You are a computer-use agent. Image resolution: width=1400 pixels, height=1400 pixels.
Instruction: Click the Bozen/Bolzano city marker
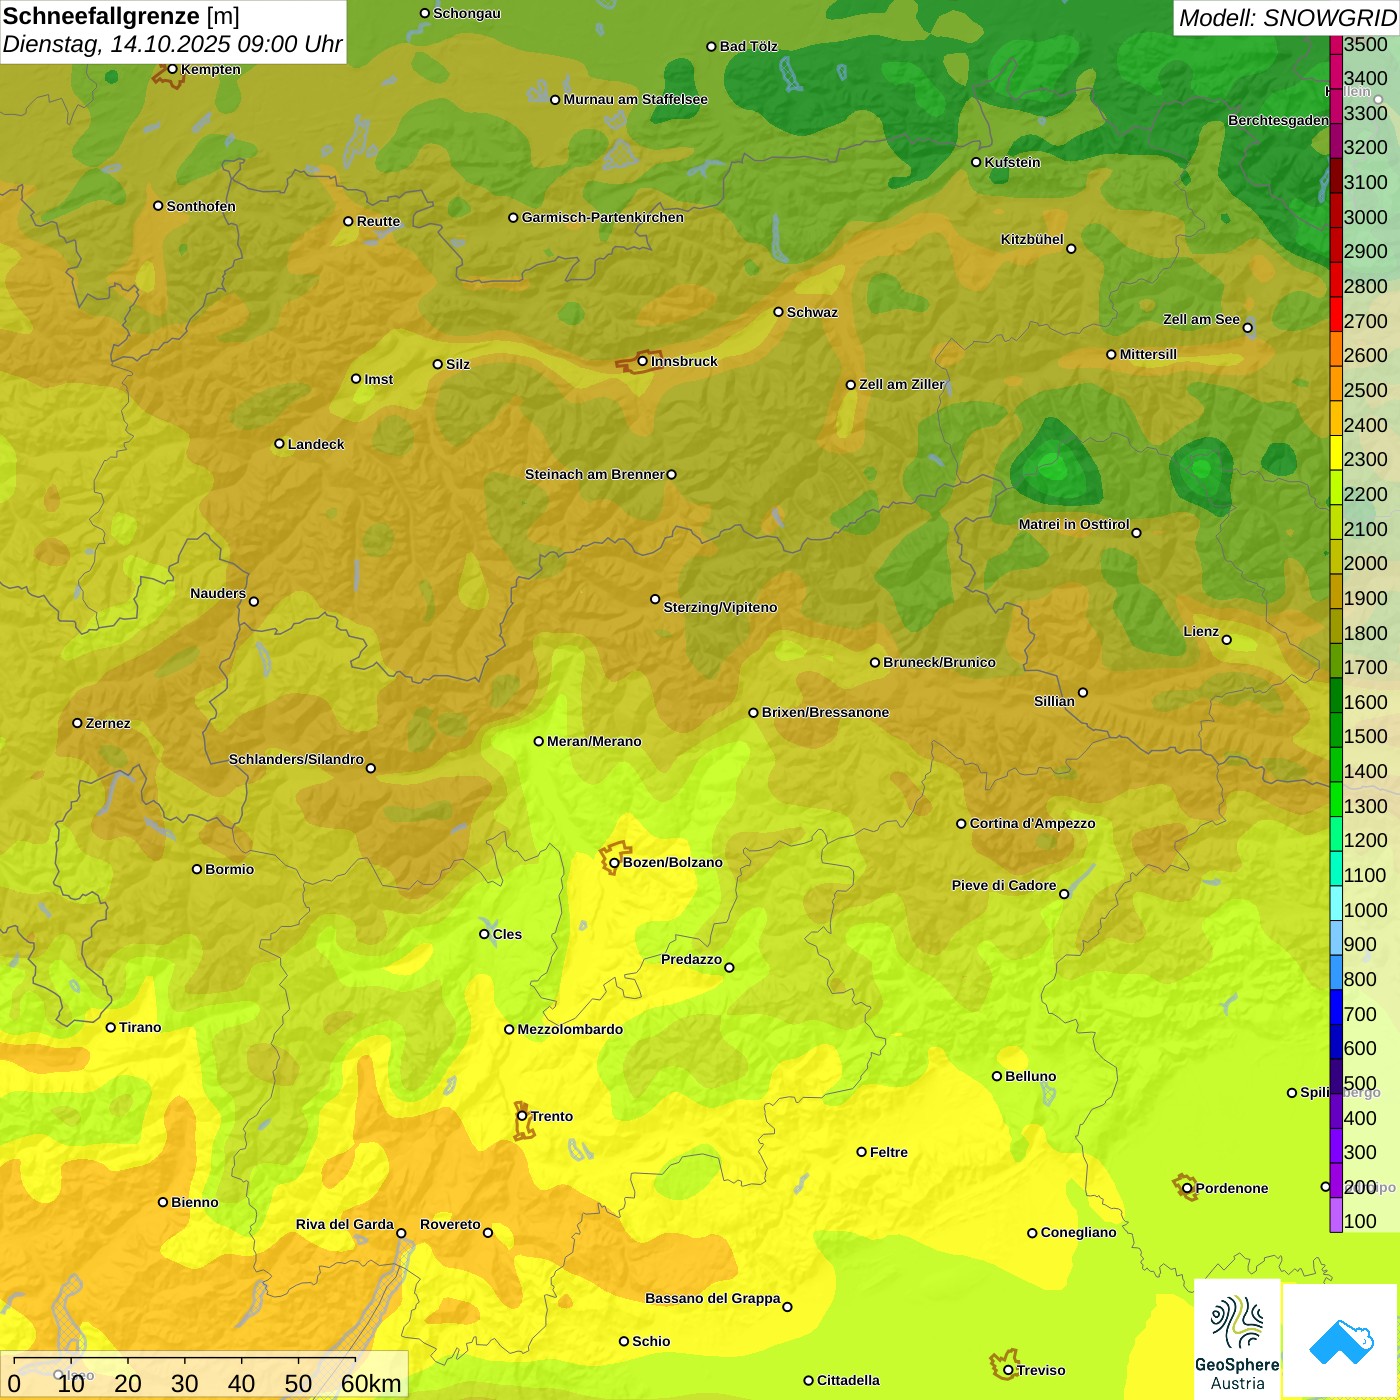[614, 862]
